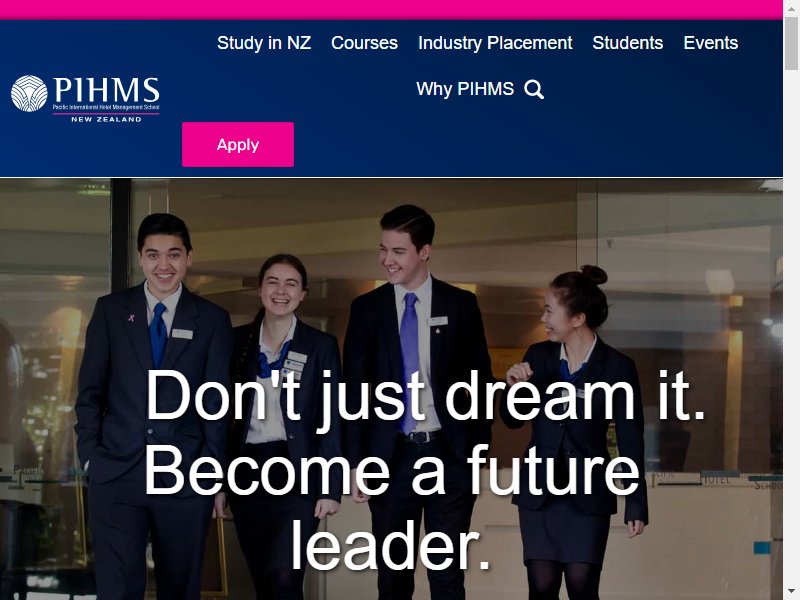This screenshot has height=600, width=800.
Task: Click the "Become a future" headline line
Action: click(x=391, y=470)
